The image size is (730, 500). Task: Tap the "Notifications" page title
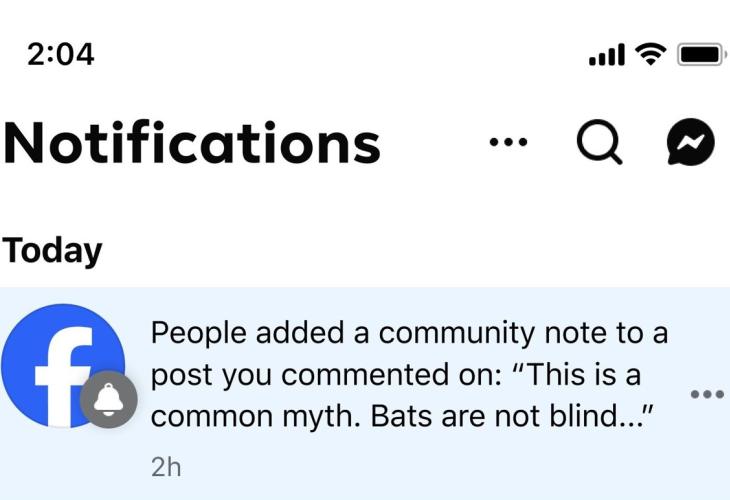[x=192, y=144]
